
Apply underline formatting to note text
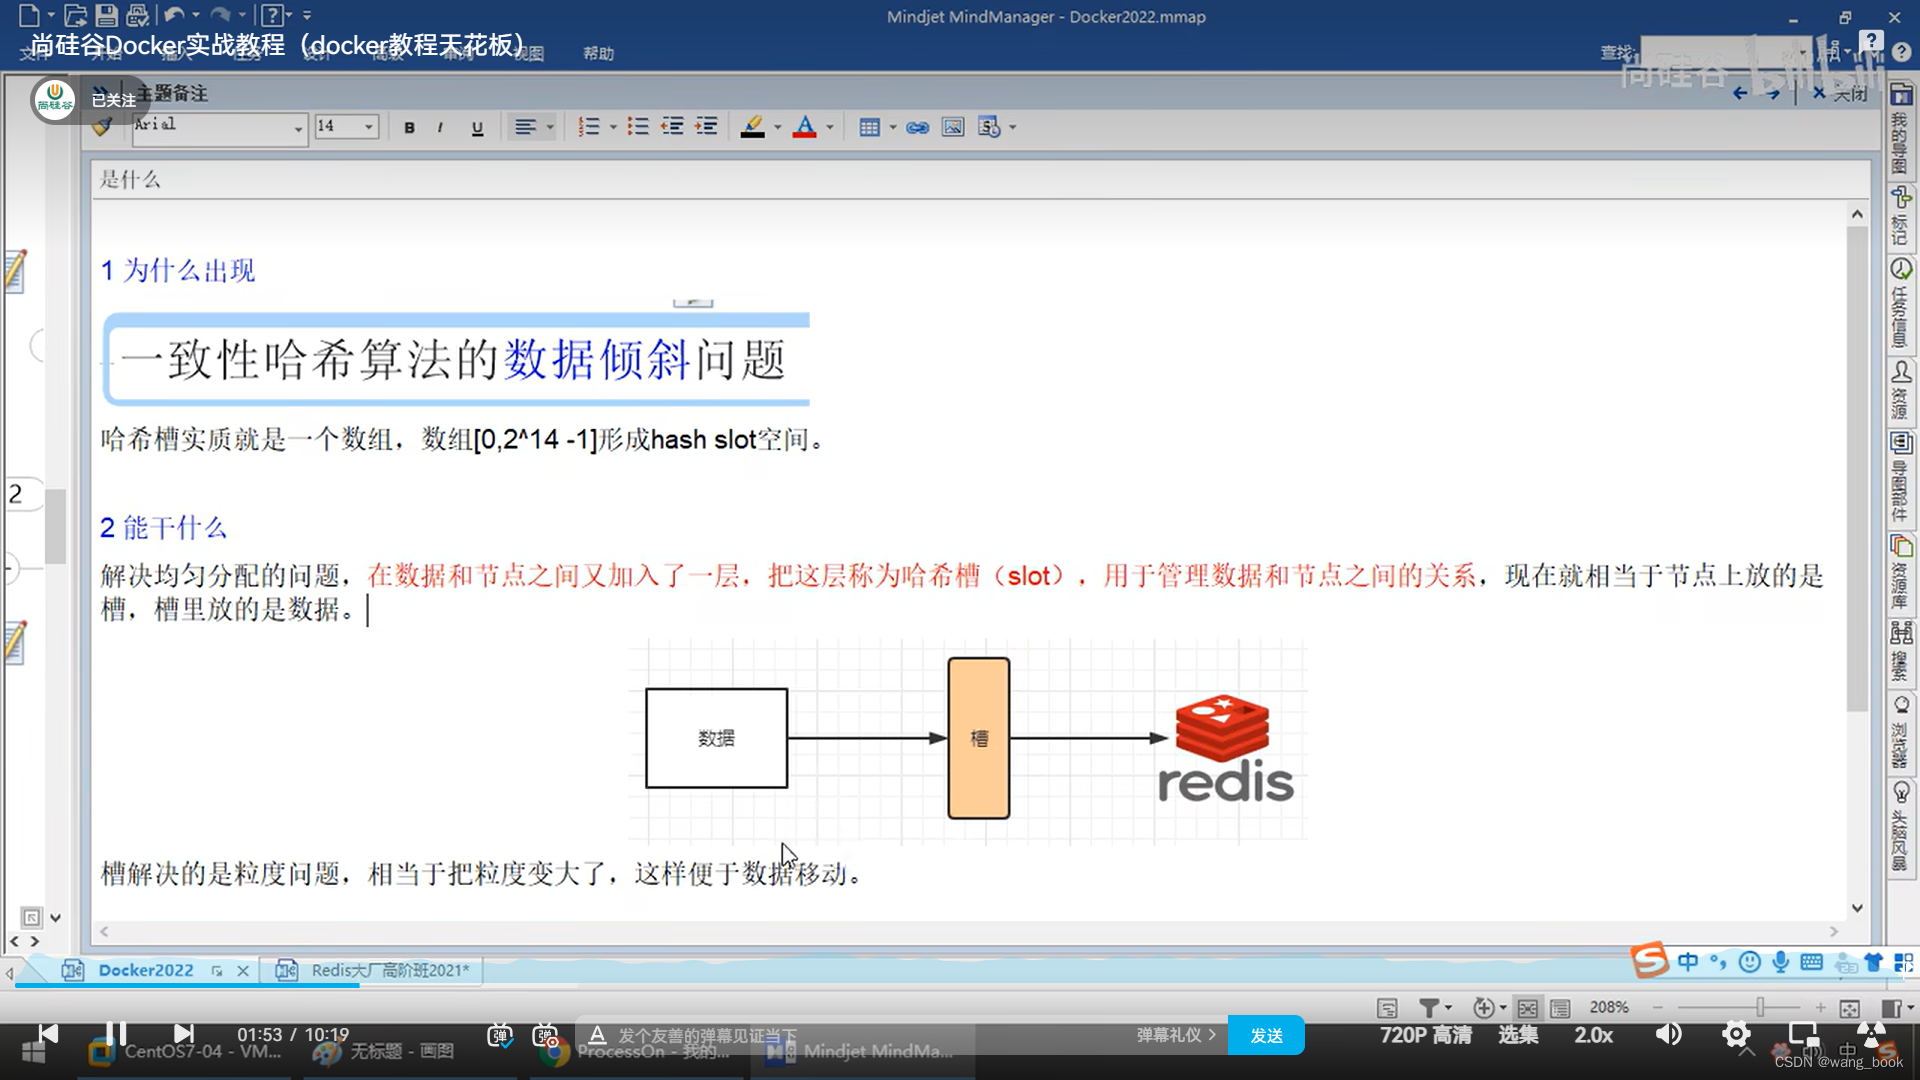click(x=477, y=127)
